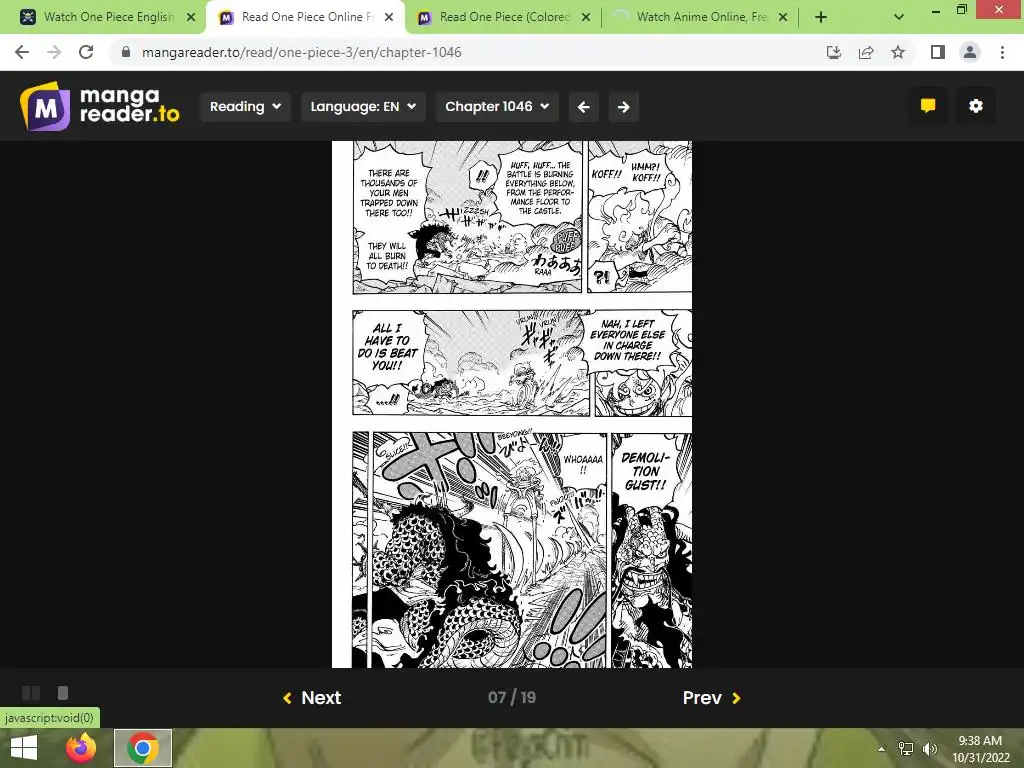Show hidden system tray icons
The height and width of the screenshot is (768, 1024).
pos(881,749)
